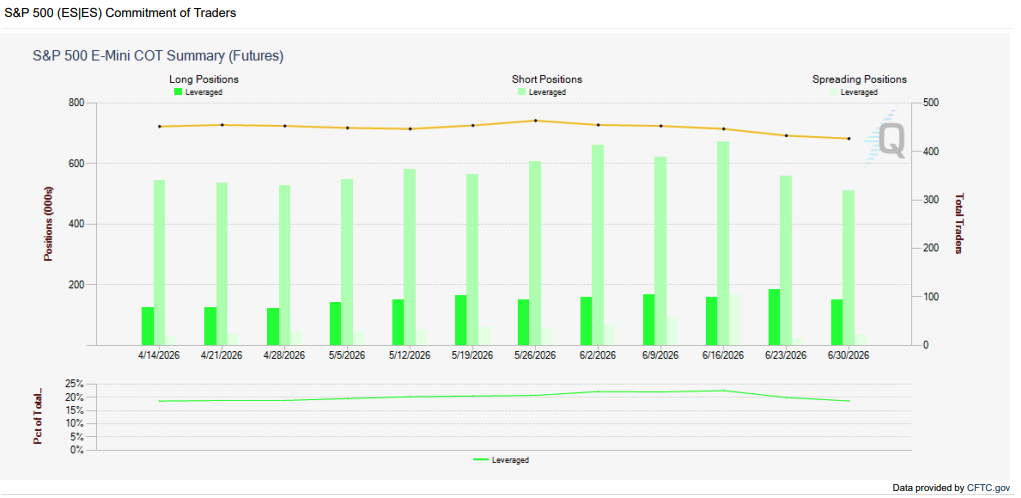Click the 6/23/2026 date label
This screenshot has height=498, width=1021.
[x=785, y=355]
